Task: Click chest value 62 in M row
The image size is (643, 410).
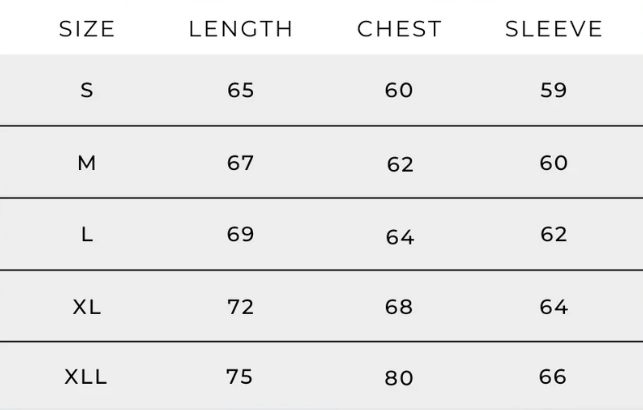Action: pos(400,166)
